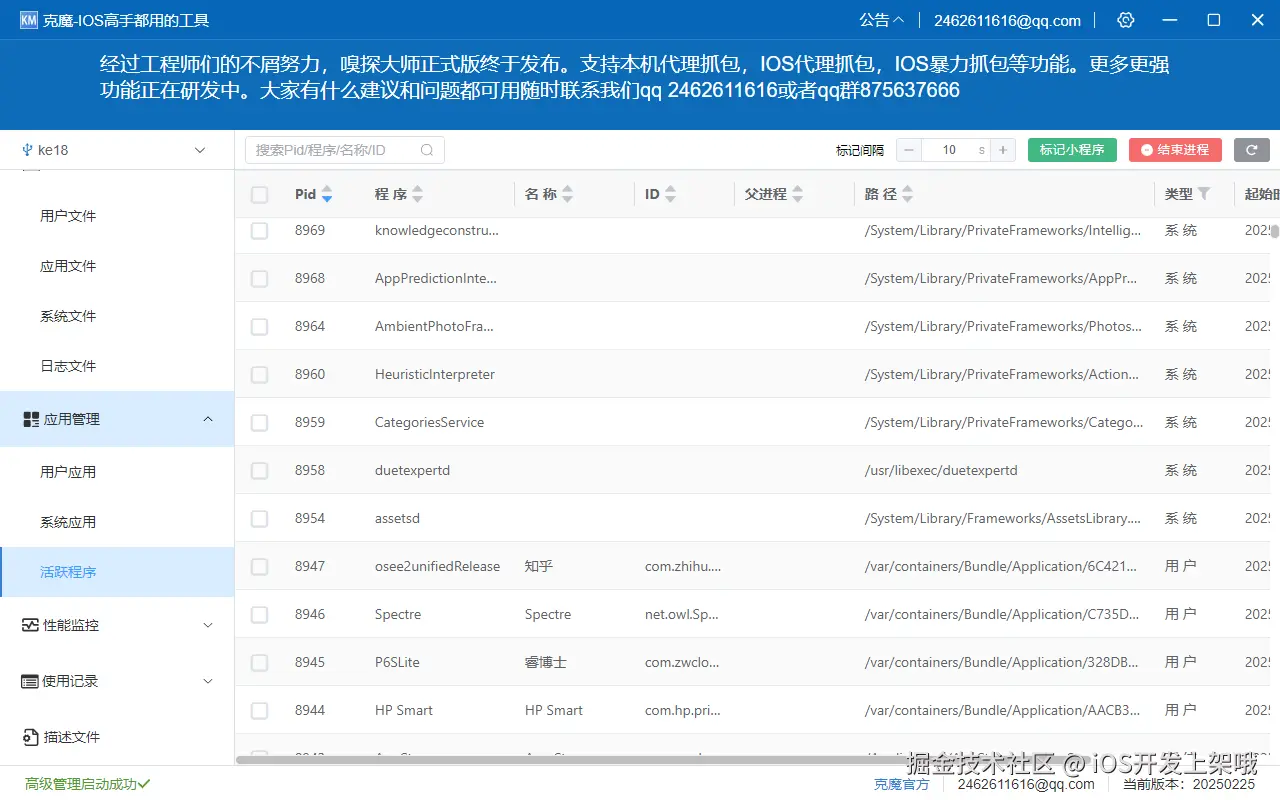Check the HP Smart row checkbox
This screenshot has height=800, width=1280.
point(259,711)
